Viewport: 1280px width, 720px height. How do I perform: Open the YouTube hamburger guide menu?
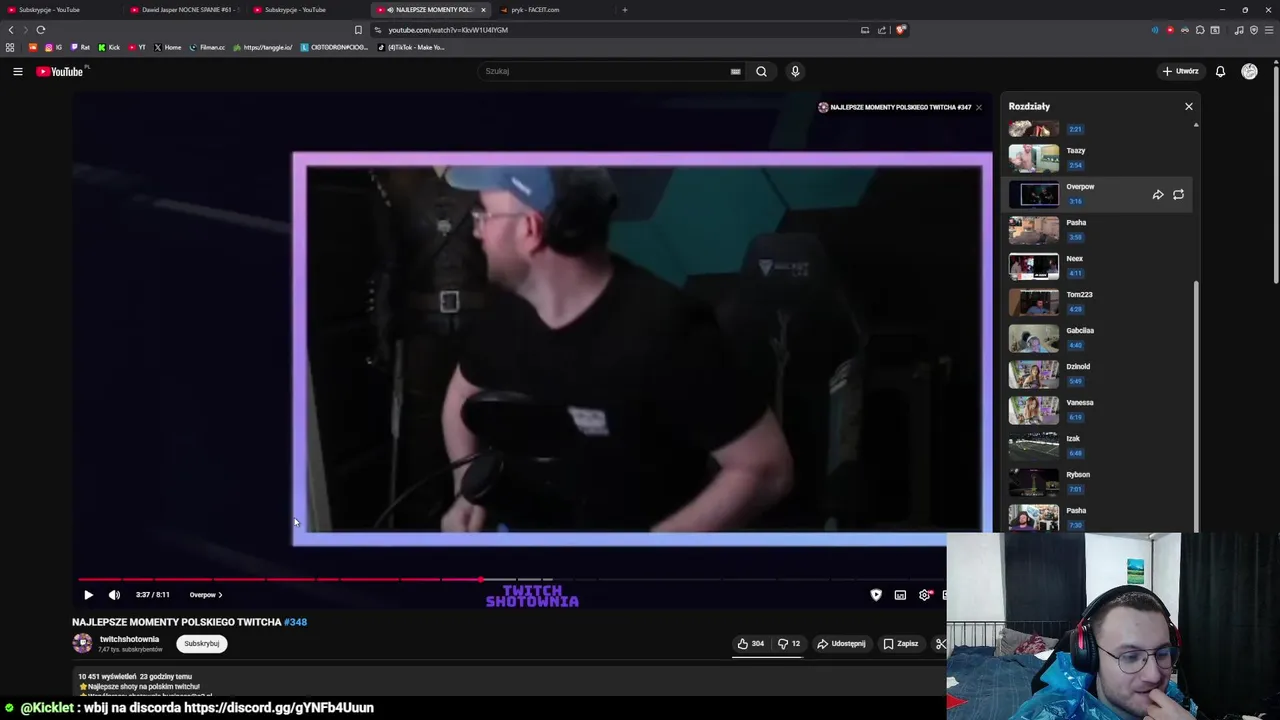[x=18, y=71]
